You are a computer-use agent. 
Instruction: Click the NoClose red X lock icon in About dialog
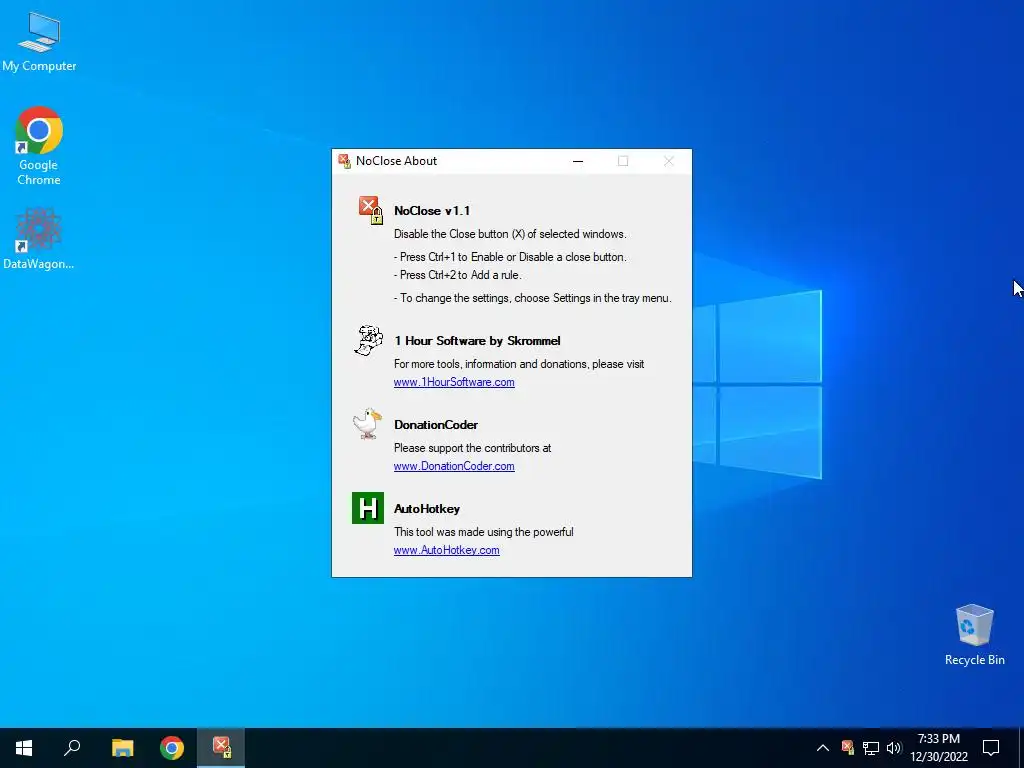coord(370,210)
